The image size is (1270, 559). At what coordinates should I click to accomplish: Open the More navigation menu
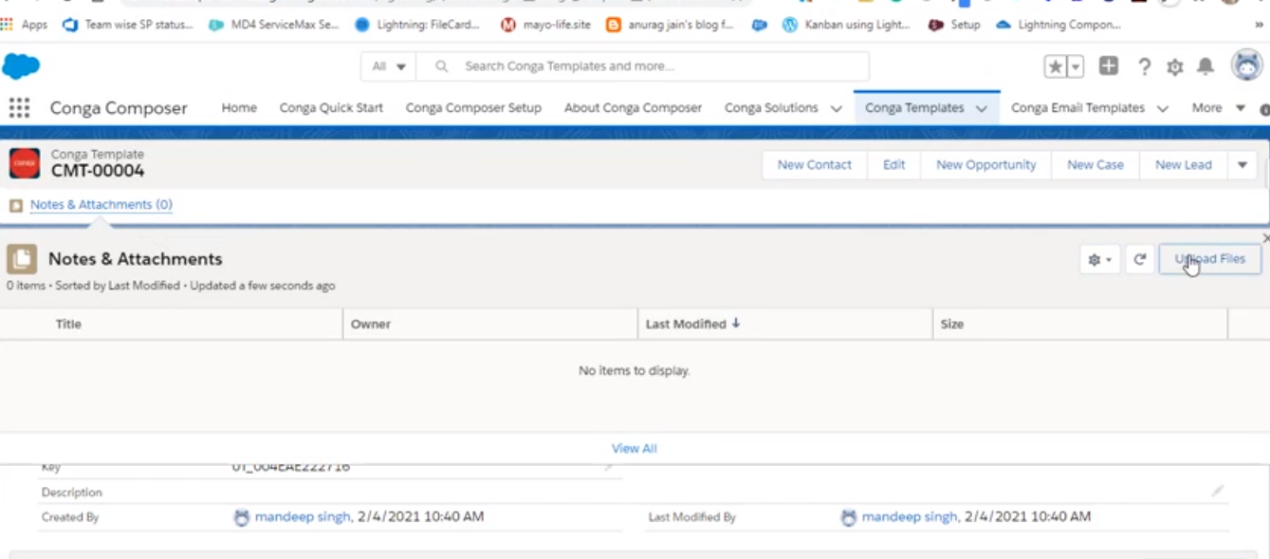click(1218, 108)
